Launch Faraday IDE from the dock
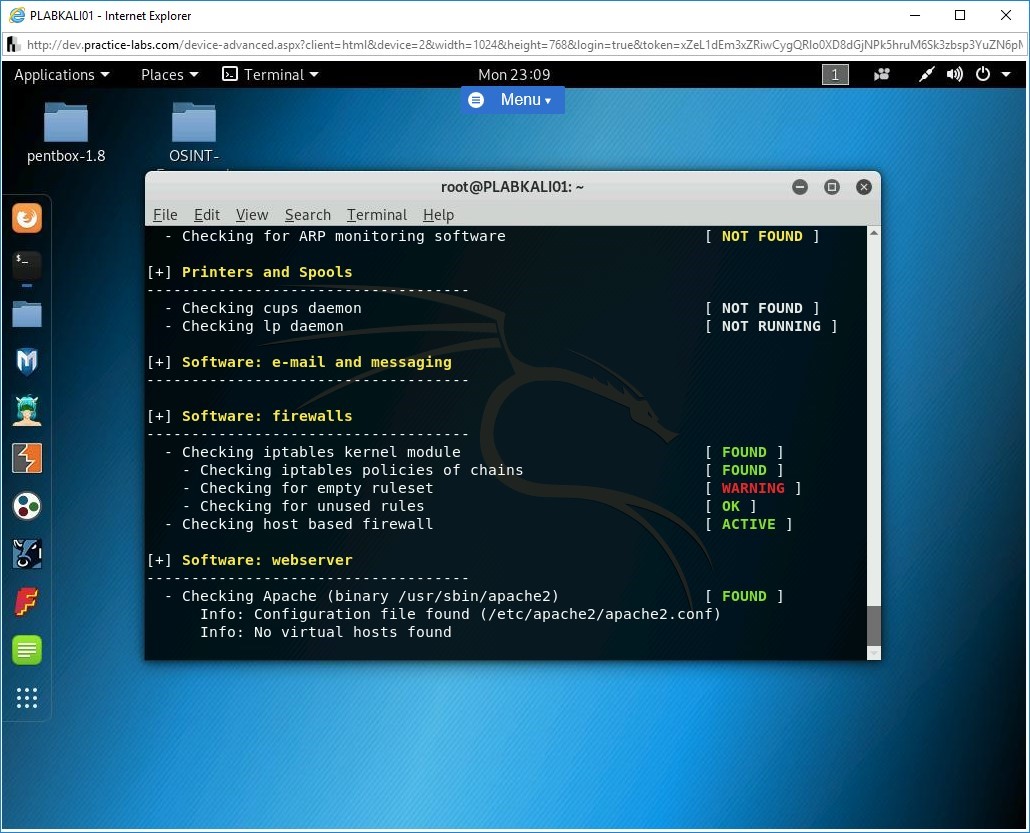1030x833 pixels. (27, 602)
